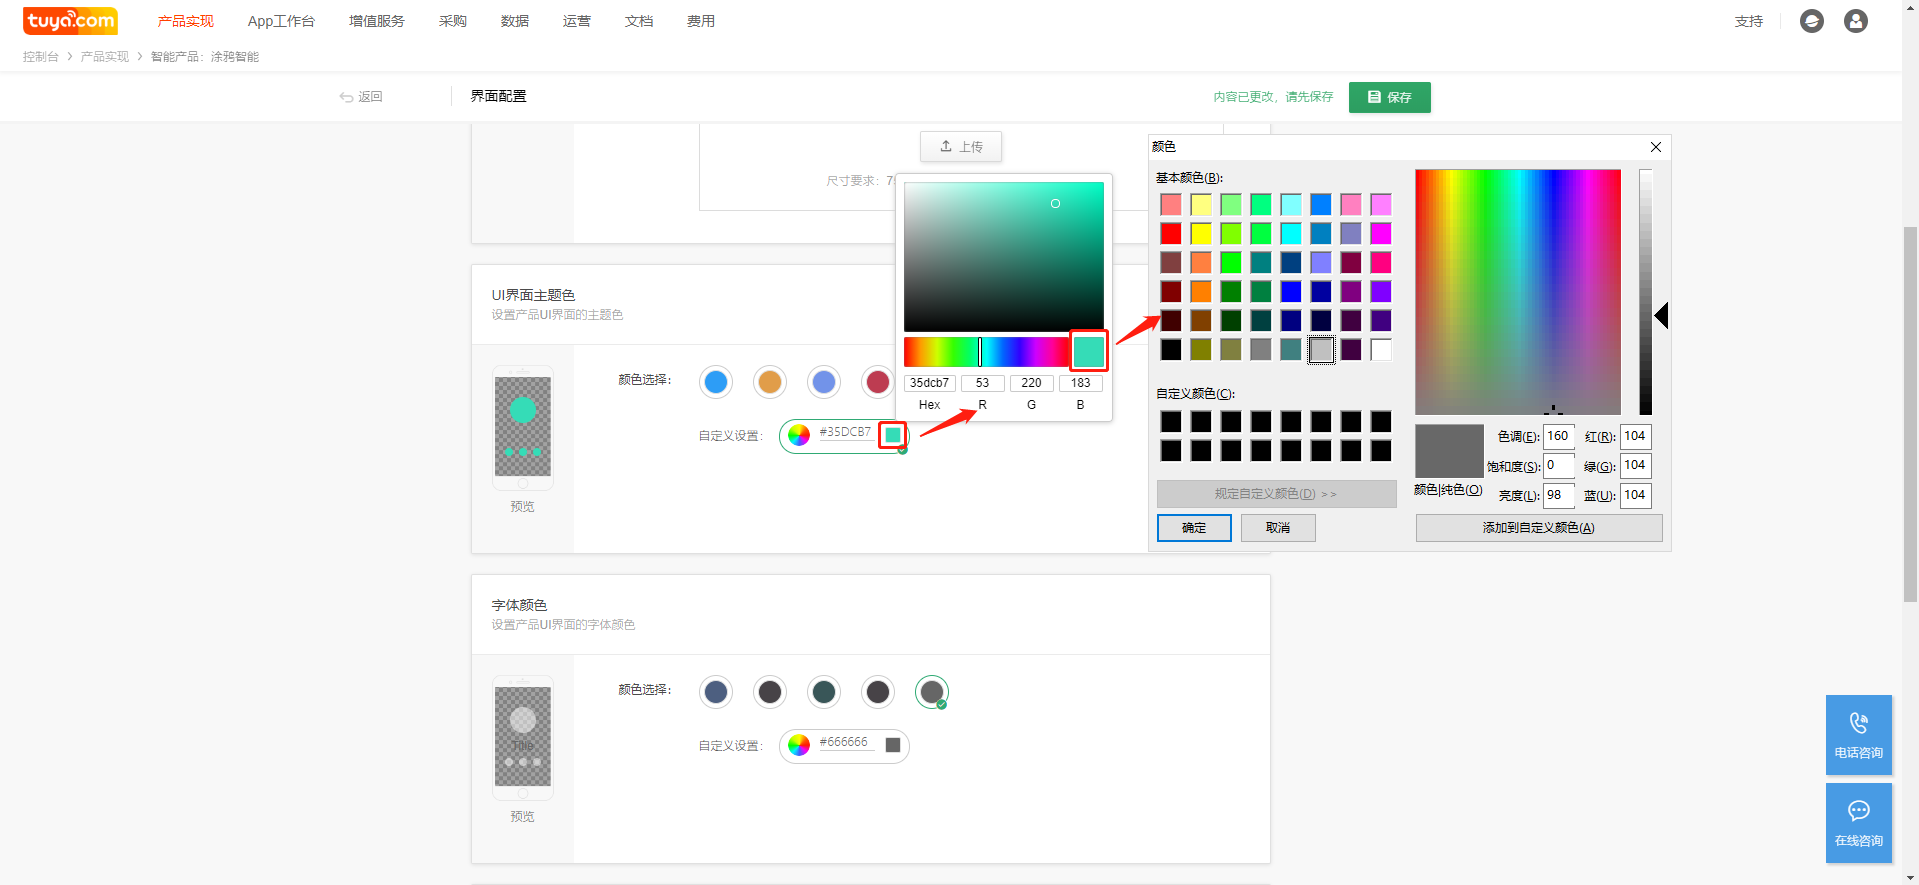Select the slate blue font color circle
The width and height of the screenshot is (1919, 885).
[716, 692]
